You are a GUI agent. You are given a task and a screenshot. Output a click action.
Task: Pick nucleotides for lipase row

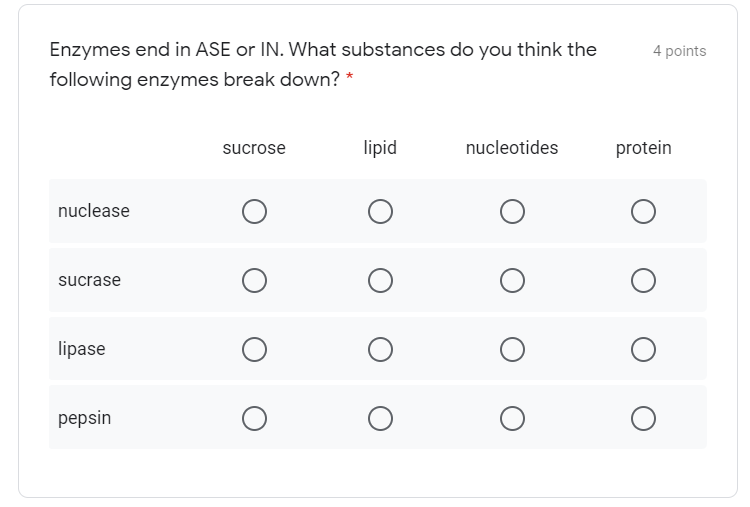[512, 349]
